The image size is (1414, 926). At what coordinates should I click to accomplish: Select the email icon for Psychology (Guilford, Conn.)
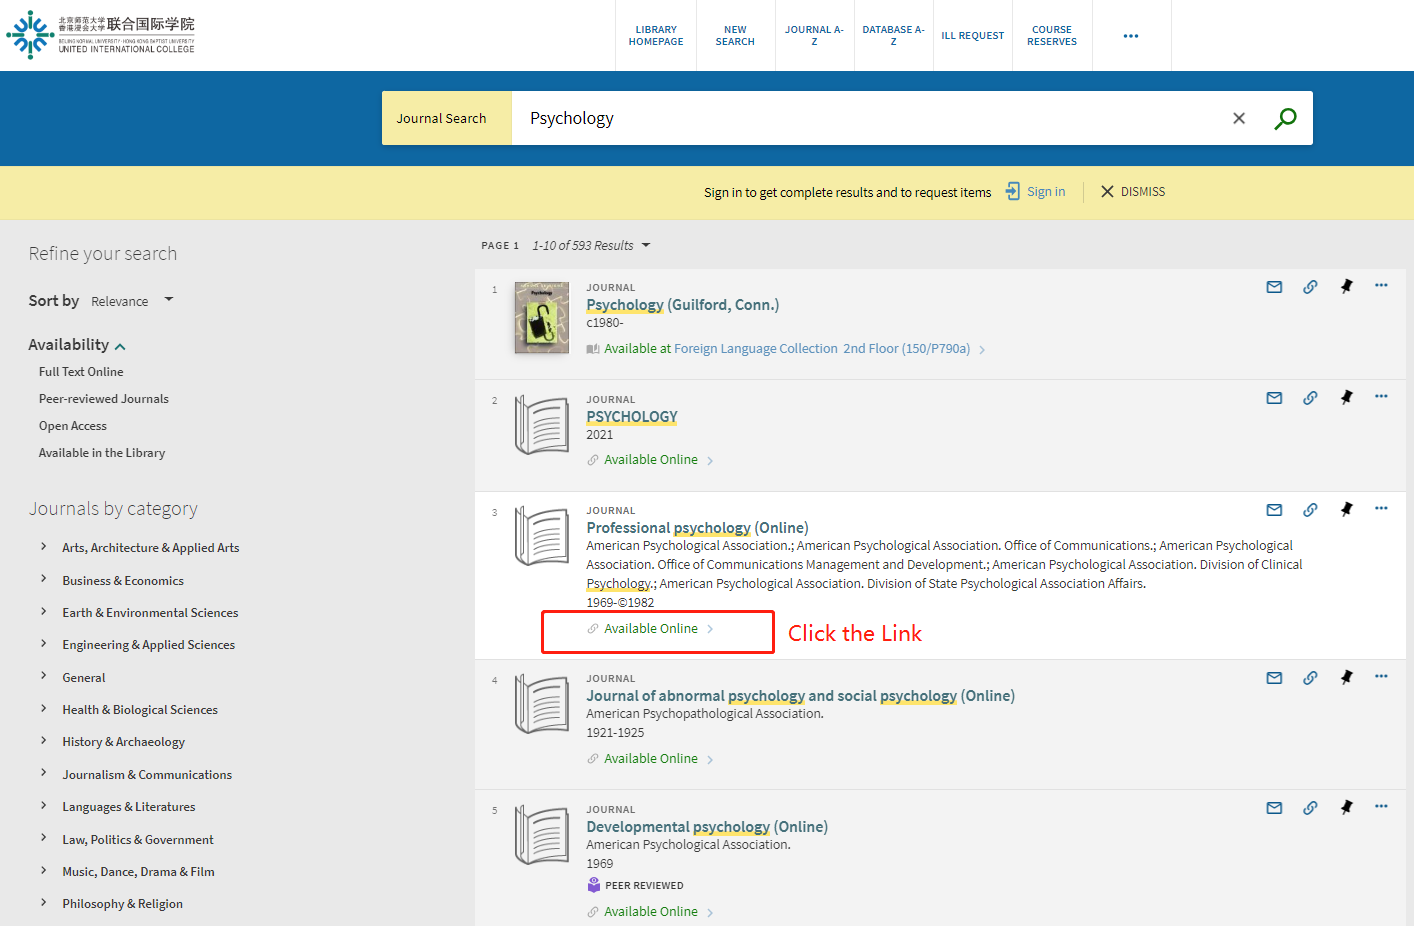1274,286
